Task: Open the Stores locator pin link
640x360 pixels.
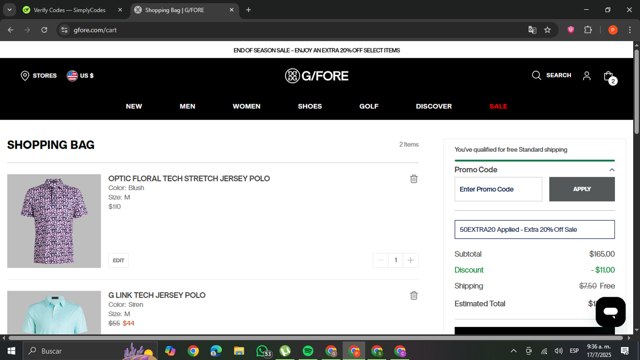Action: (39, 76)
